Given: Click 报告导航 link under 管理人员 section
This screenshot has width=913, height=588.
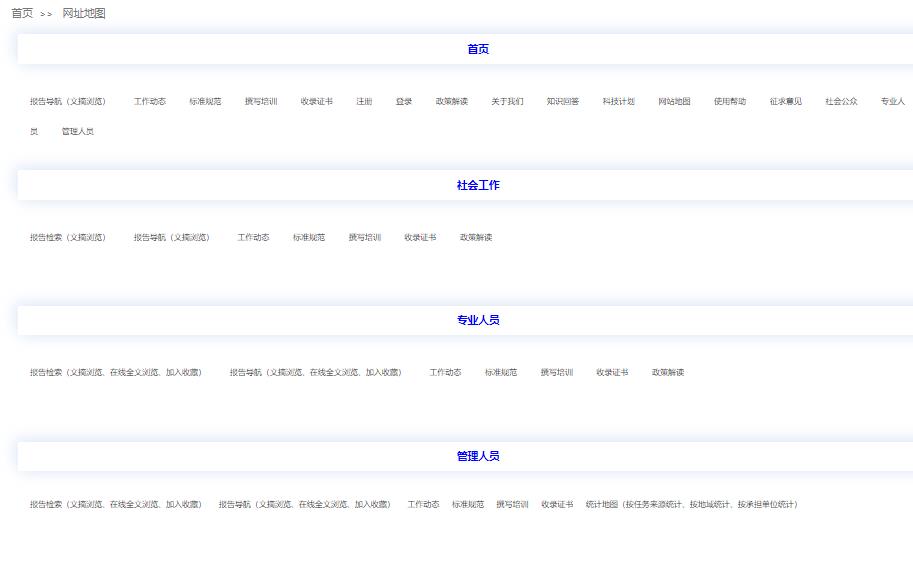Looking at the screenshot, I should pos(305,505).
